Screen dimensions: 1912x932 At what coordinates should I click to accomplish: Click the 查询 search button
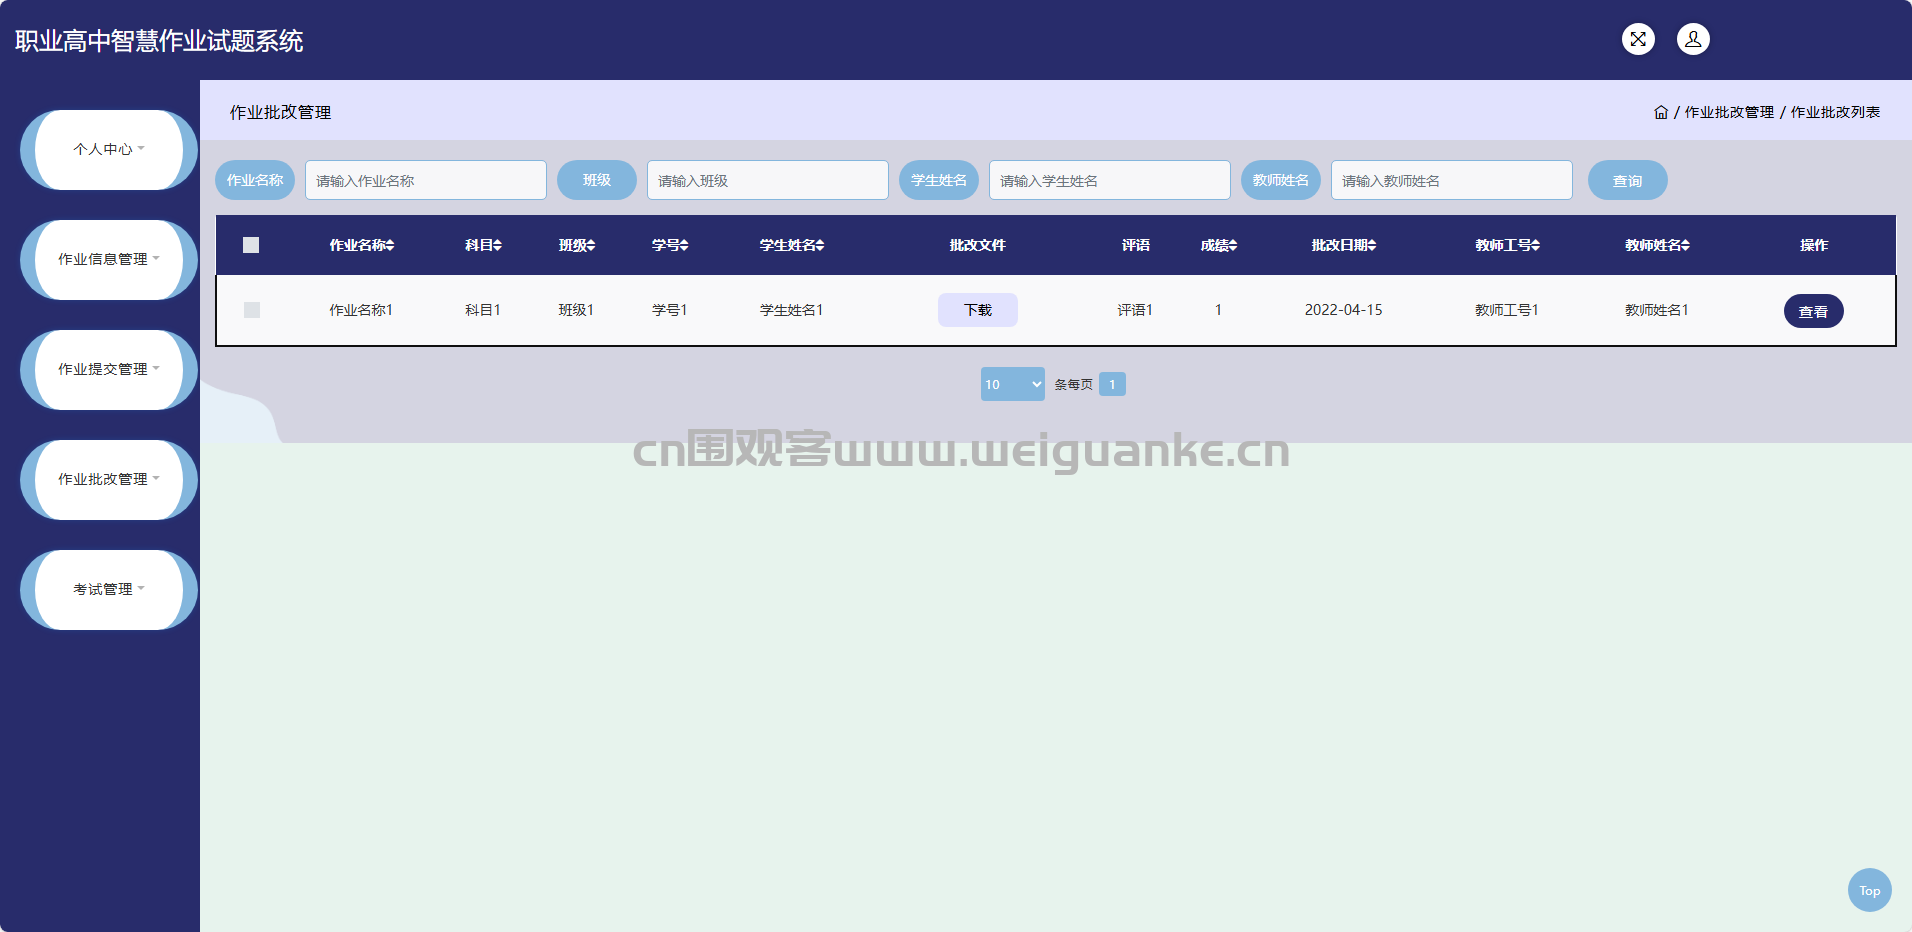(x=1628, y=180)
